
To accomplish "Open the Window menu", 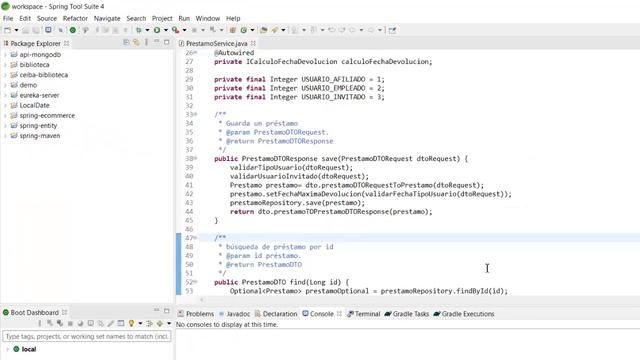I will pos(207,18).
